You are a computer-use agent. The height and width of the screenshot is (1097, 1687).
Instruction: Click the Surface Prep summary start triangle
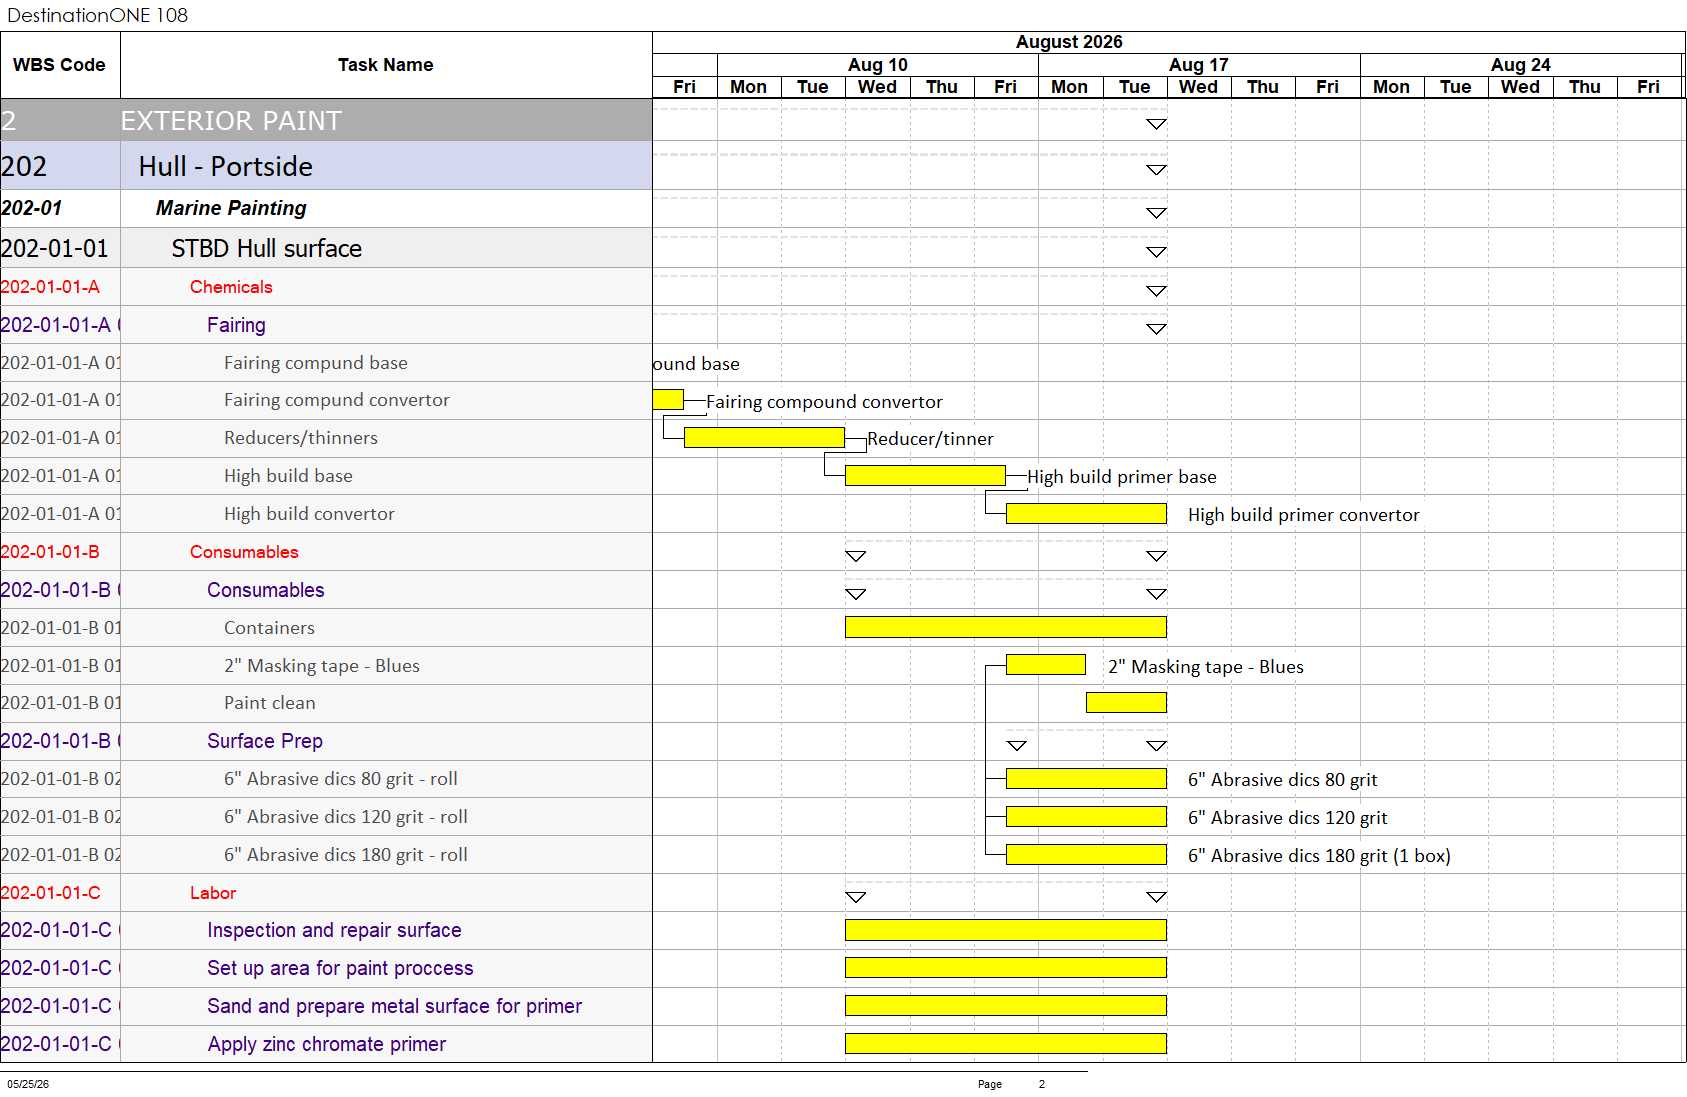tap(1017, 746)
